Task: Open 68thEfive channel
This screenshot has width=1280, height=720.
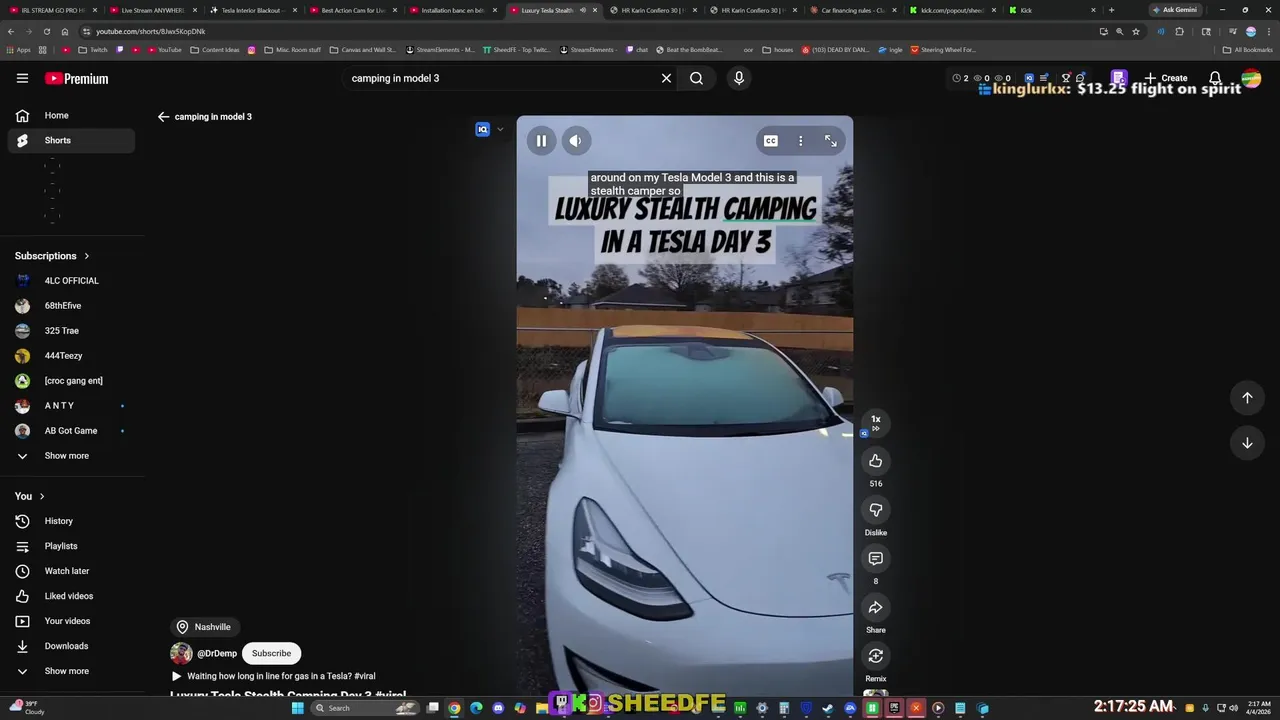Action: (71, 306)
